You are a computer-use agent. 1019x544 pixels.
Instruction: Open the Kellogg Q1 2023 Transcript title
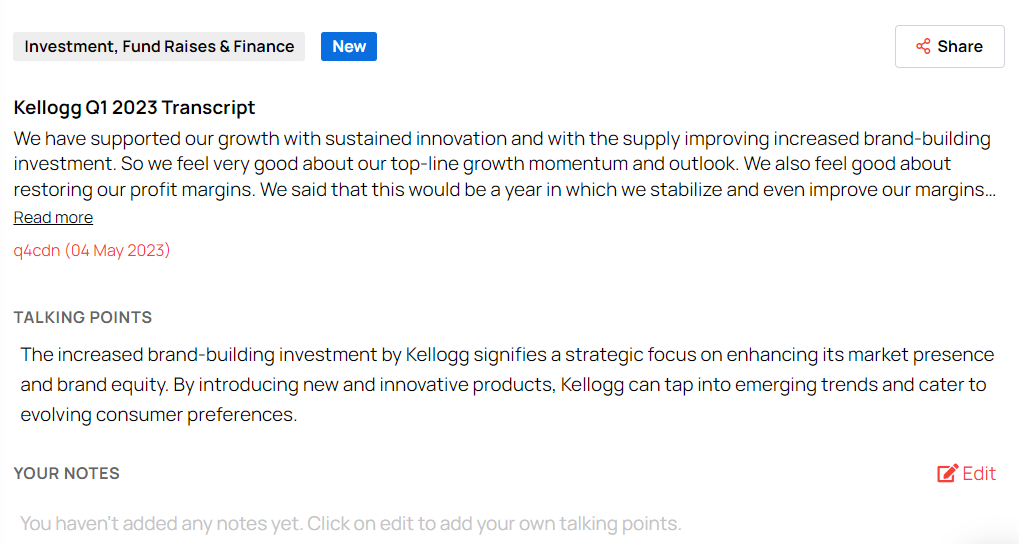(x=134, y=107)
